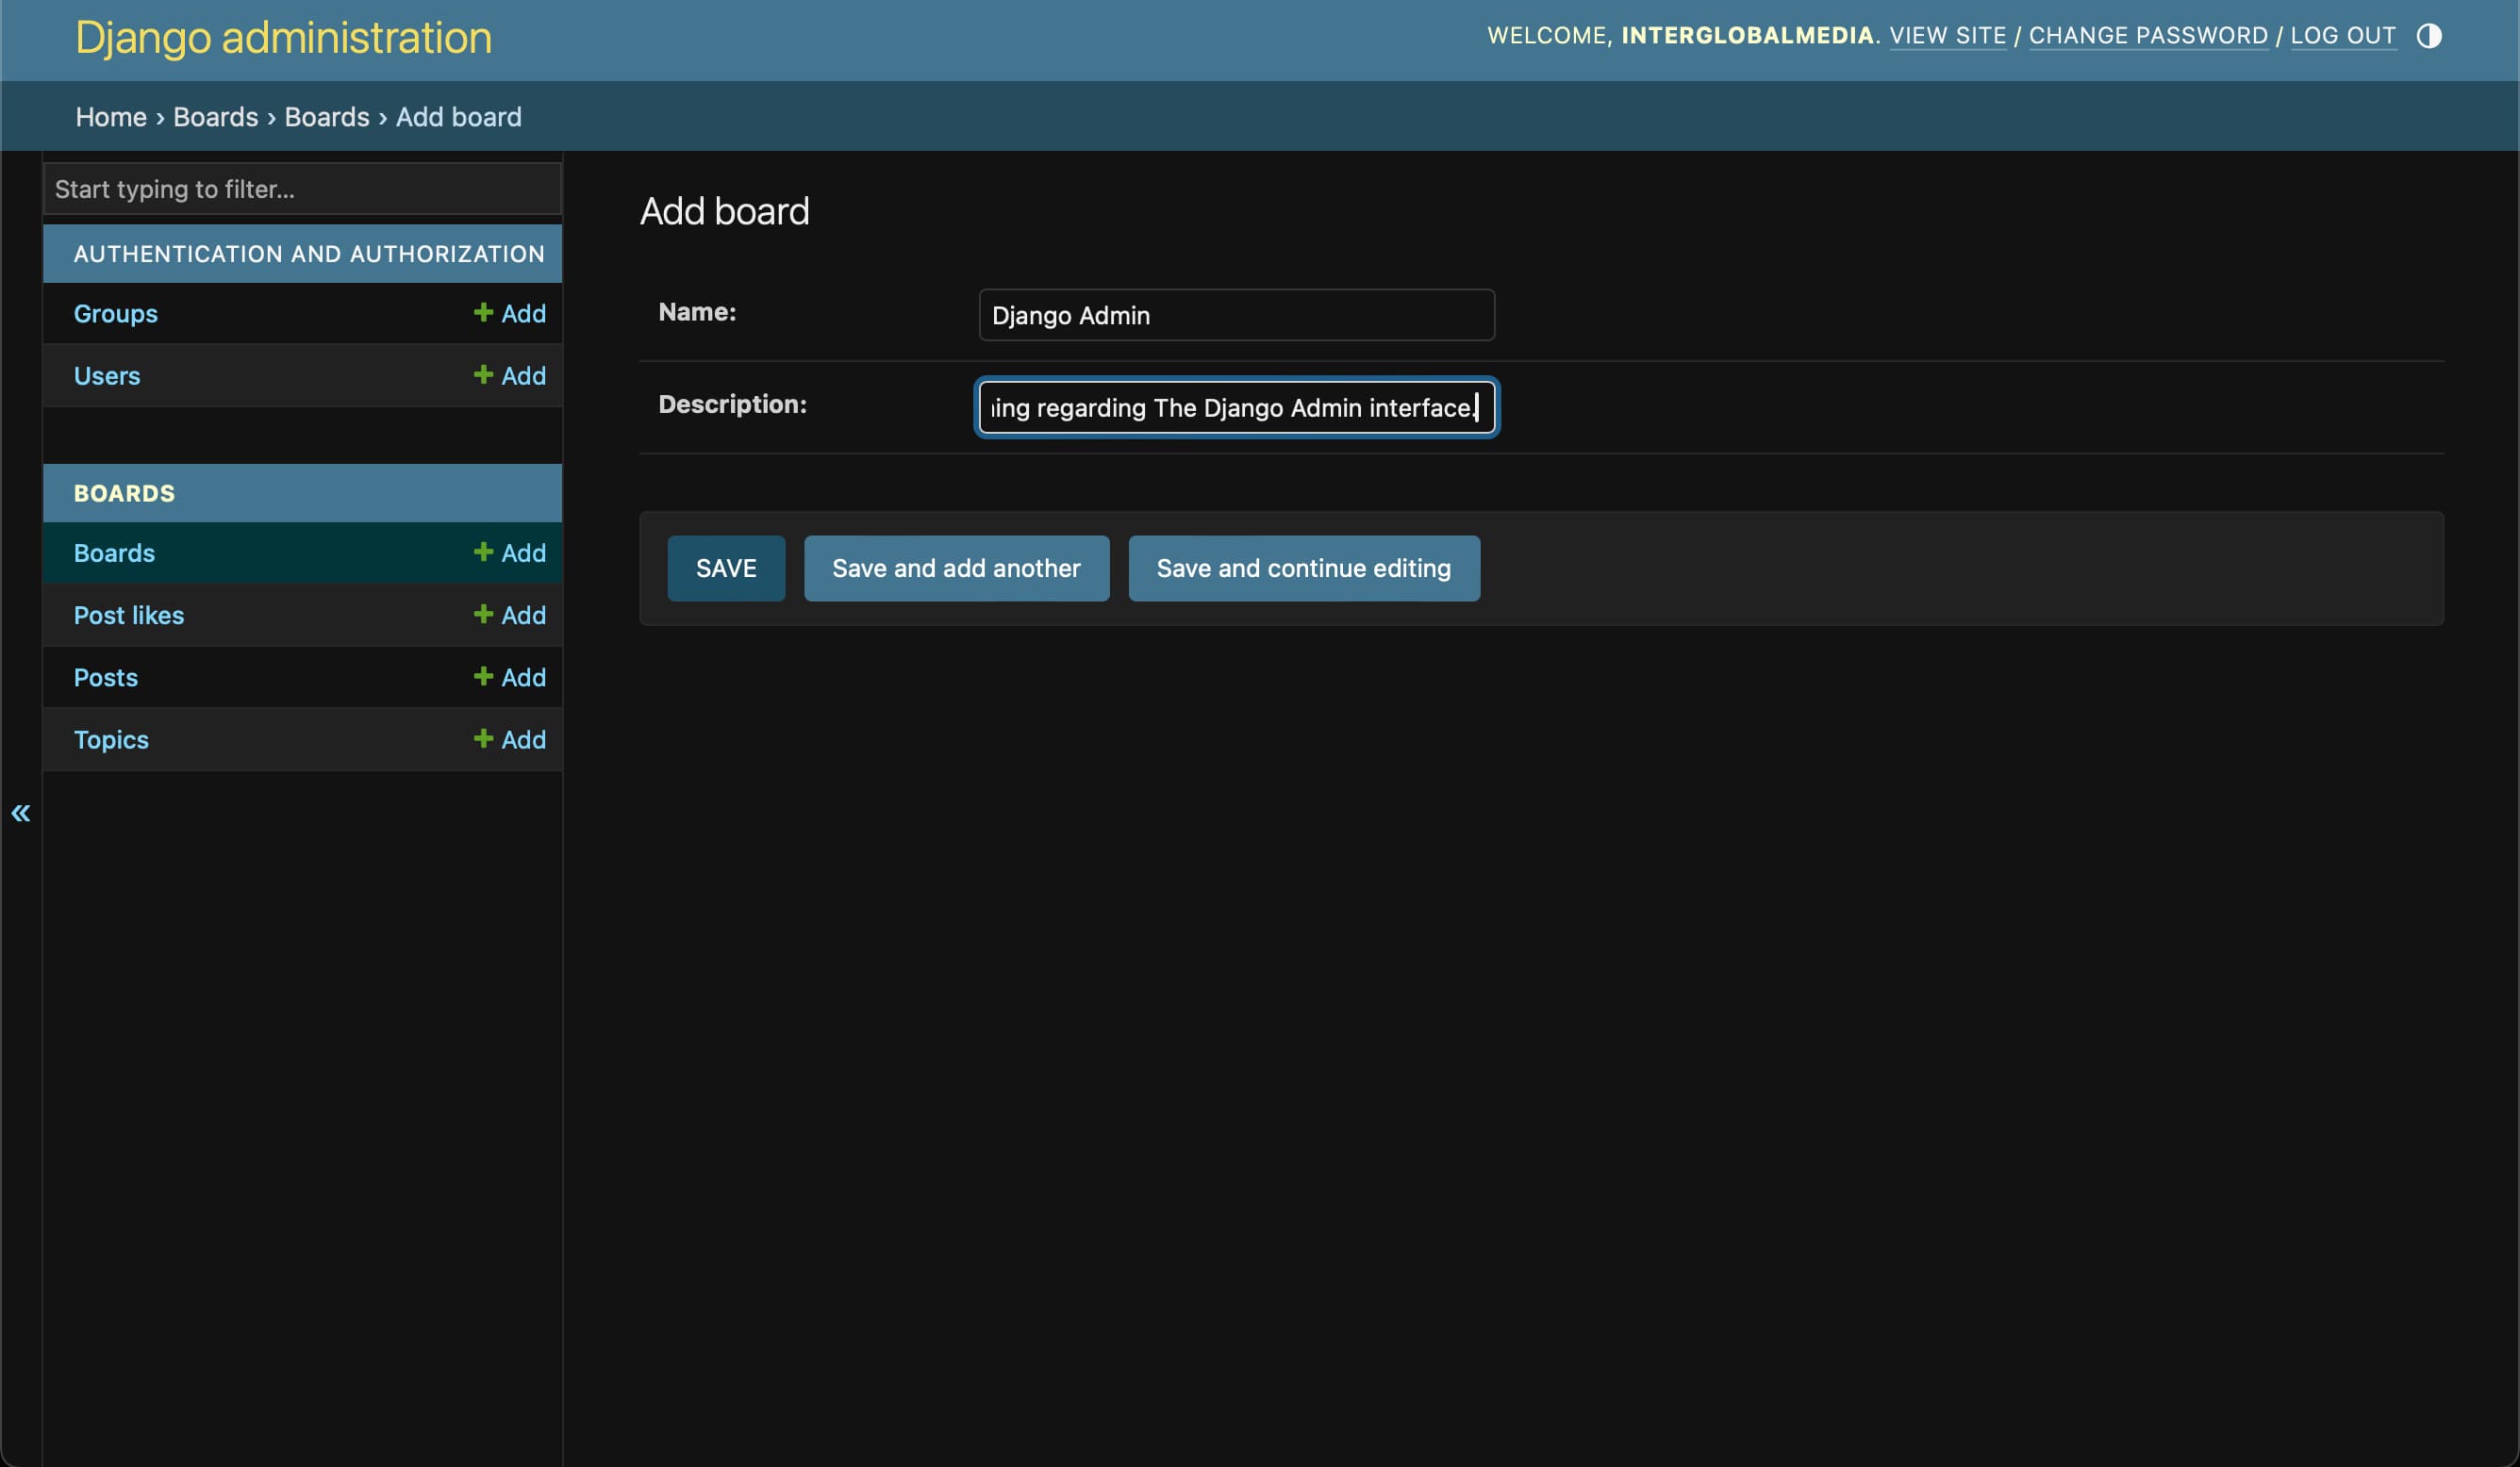Click the Add icon next to Groups

[x=509, y=313]
